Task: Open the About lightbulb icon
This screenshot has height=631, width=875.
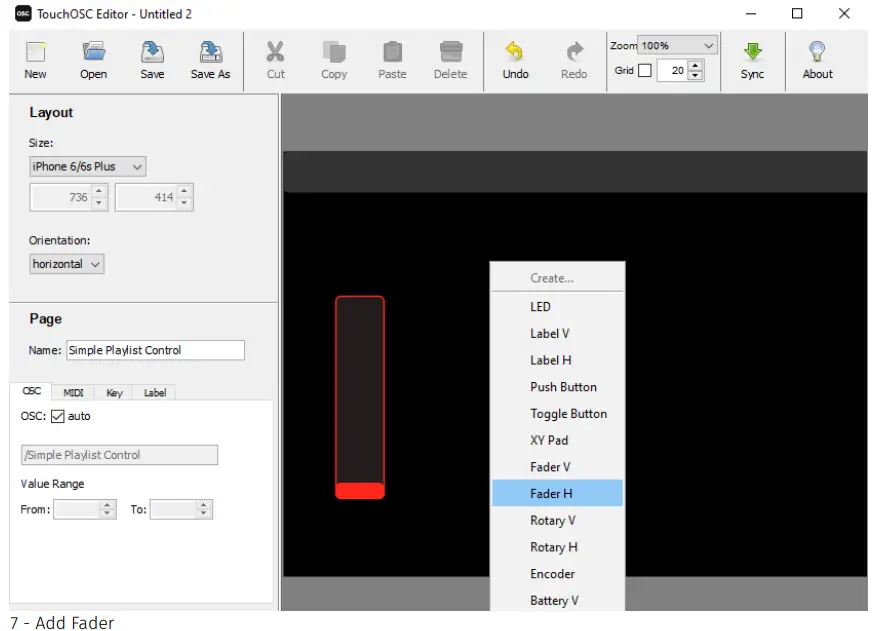Action: (x=817, y=52)
